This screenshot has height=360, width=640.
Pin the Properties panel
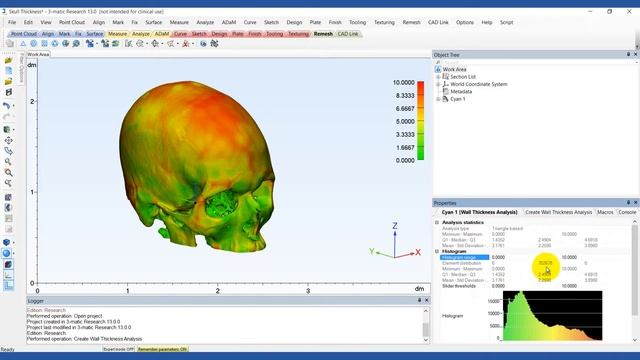pyautogui.click(x=628, y=202)
